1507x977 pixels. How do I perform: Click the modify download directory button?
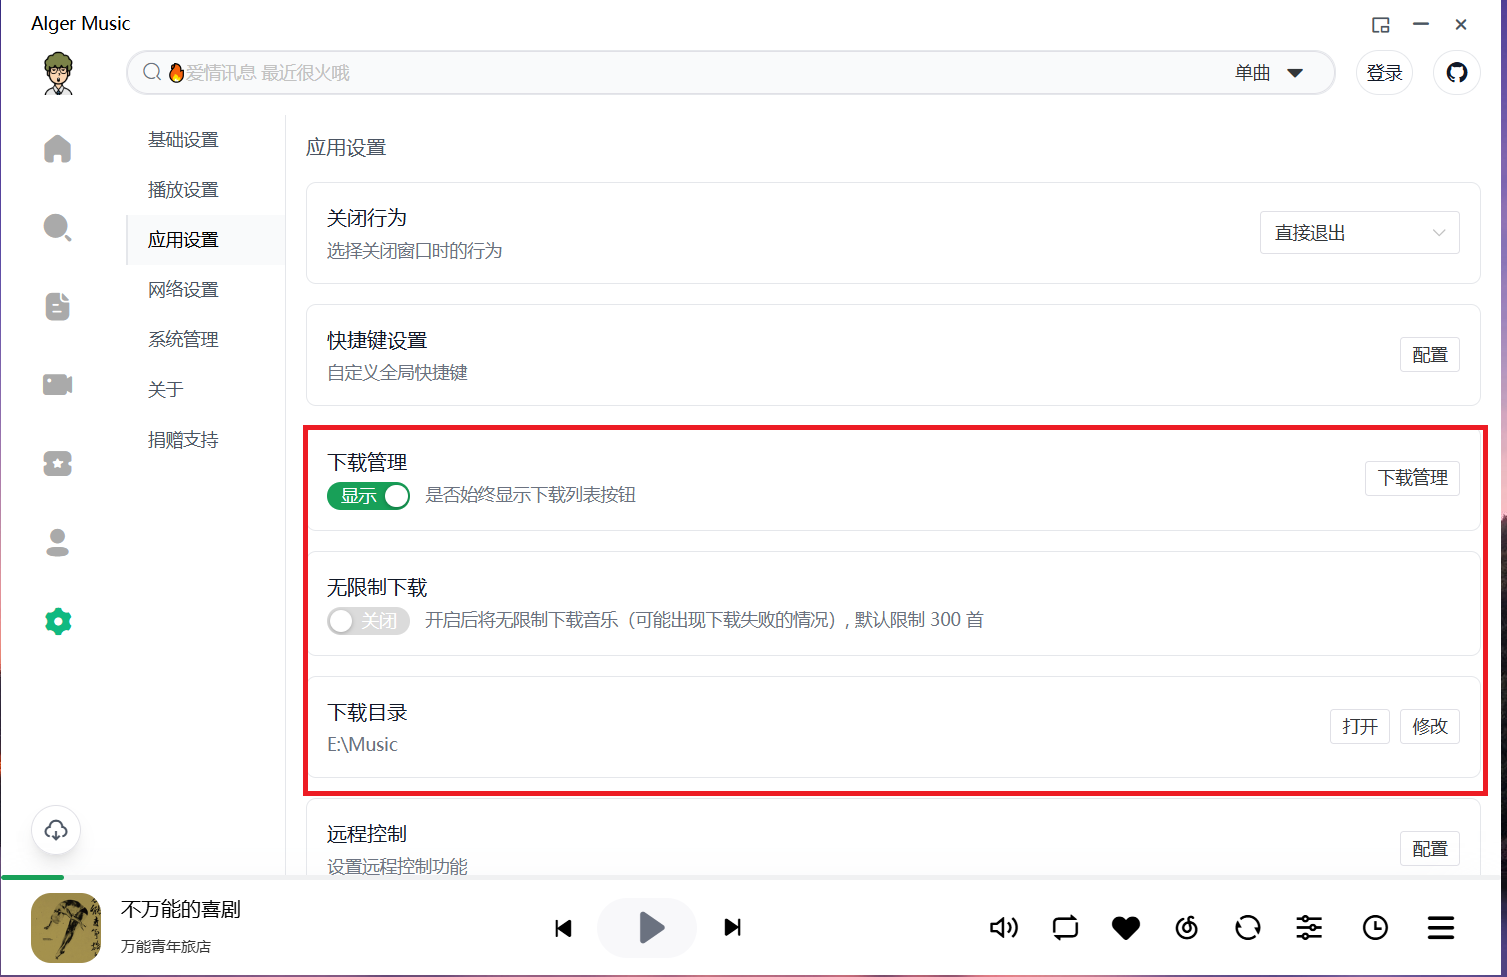coord(1429,727)
